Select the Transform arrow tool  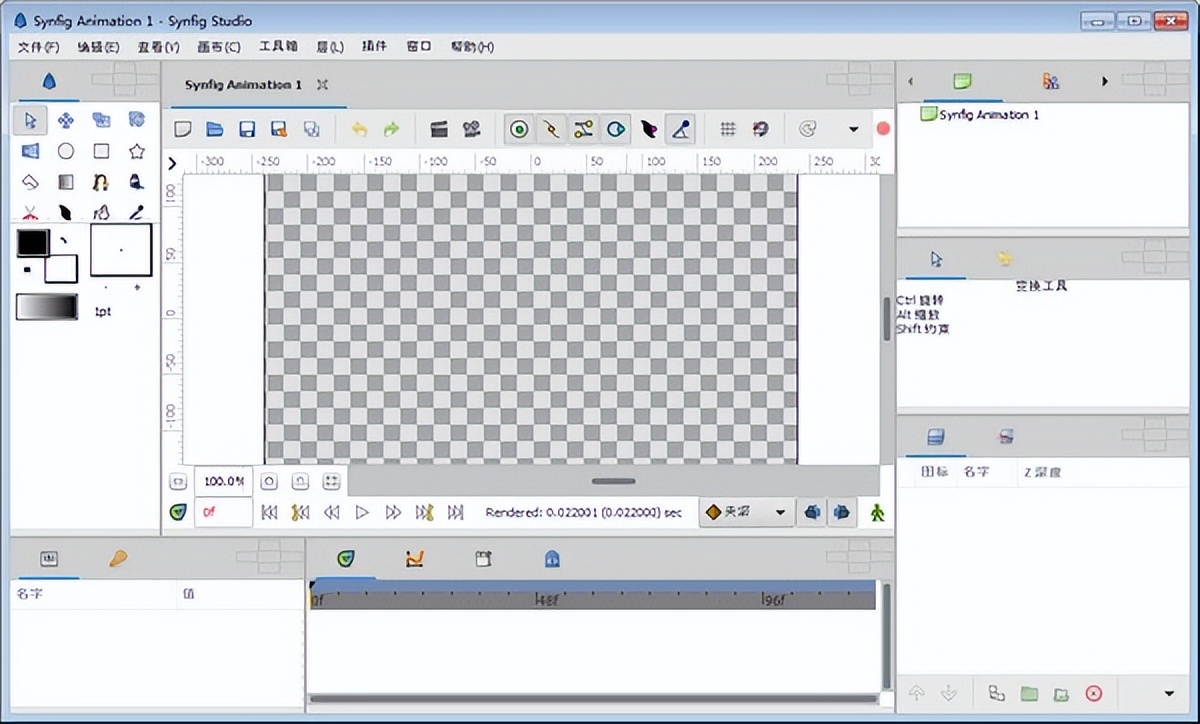tap(30, 120)
